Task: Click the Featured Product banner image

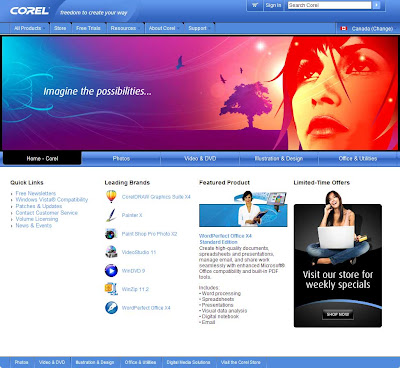Action: 243,209
